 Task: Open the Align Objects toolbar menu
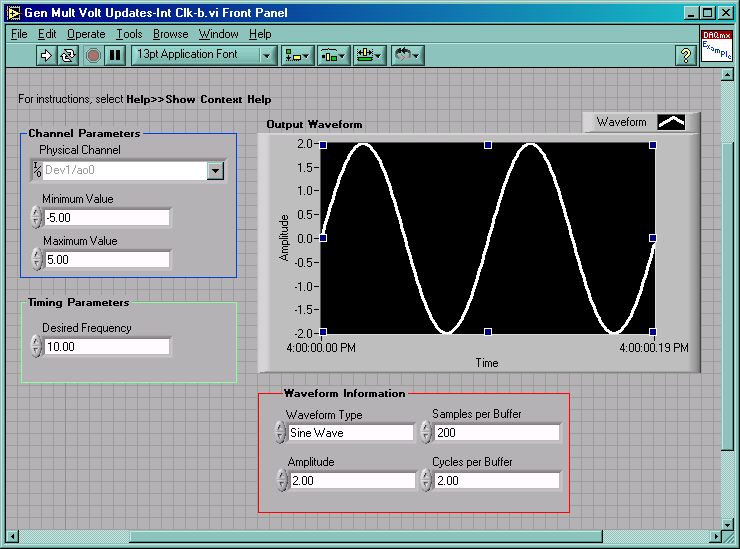click(x=297, y=56)
